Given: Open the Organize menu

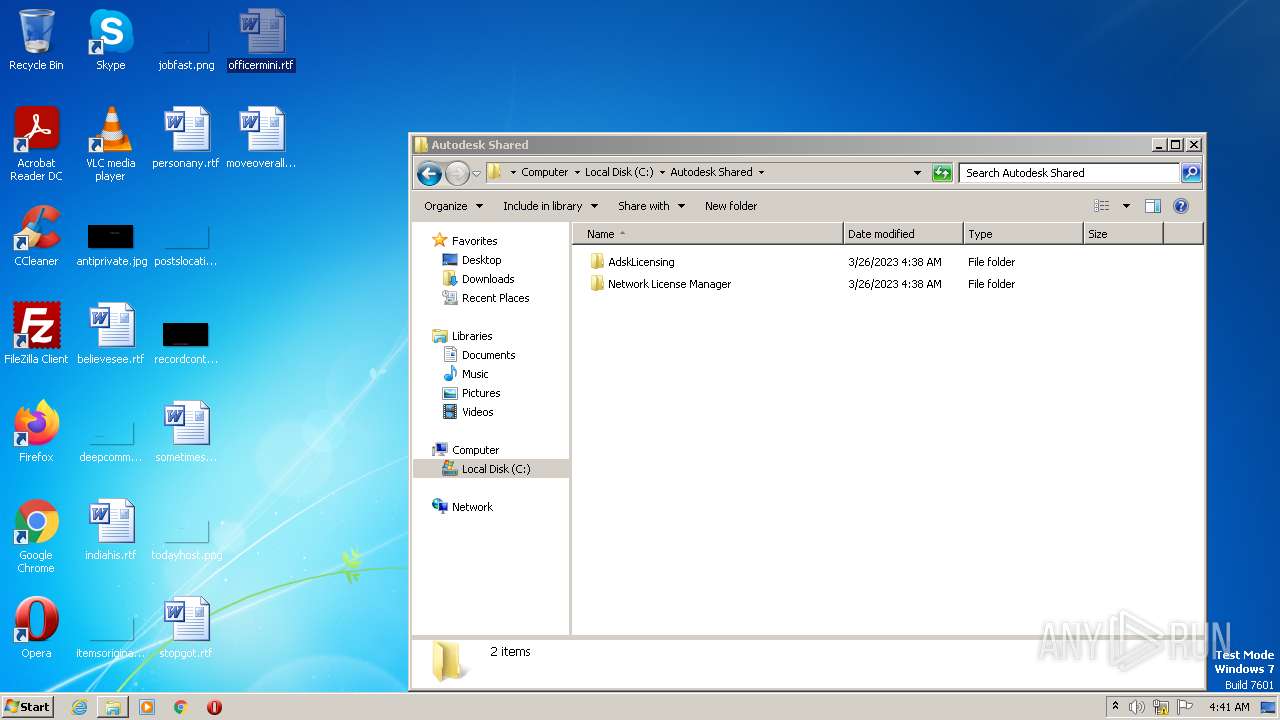Looking at the screenshot, I should tap(453, 206).
